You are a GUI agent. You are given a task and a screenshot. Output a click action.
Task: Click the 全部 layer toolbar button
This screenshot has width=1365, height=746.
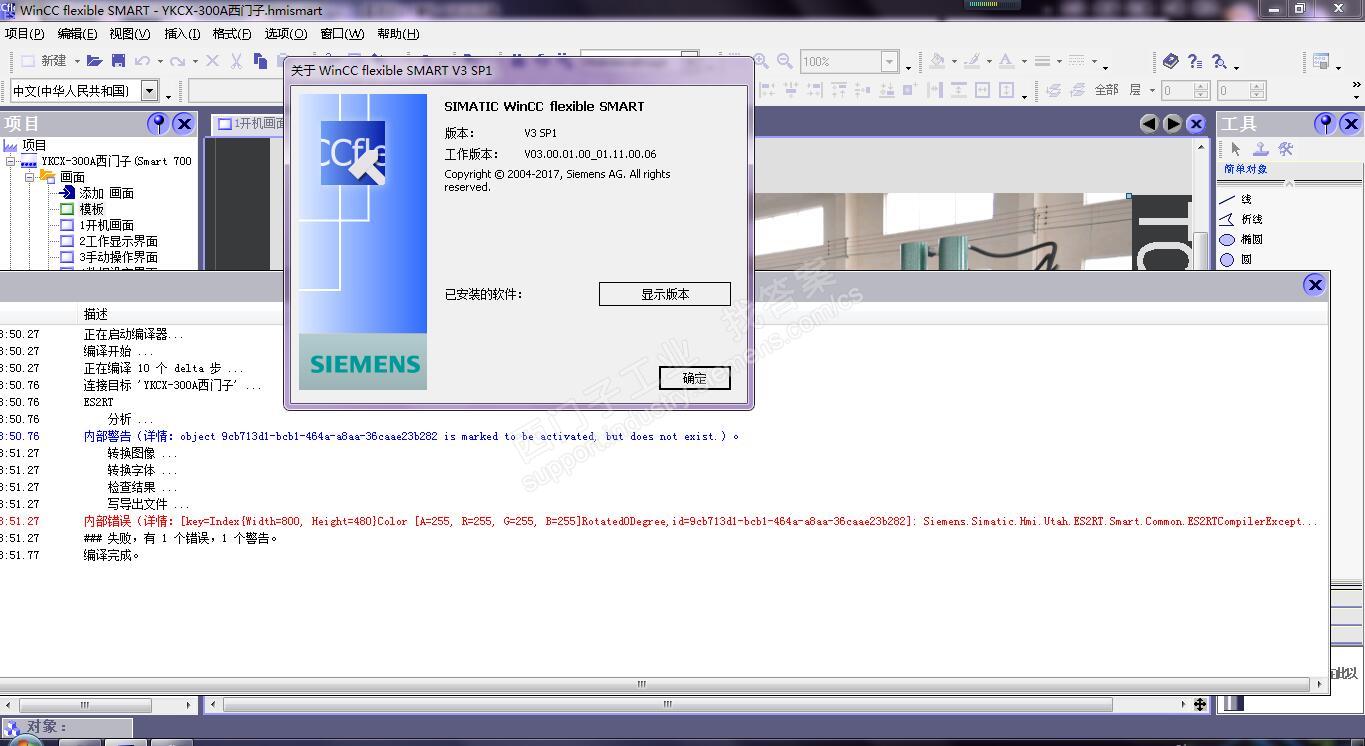(1107, 90)
